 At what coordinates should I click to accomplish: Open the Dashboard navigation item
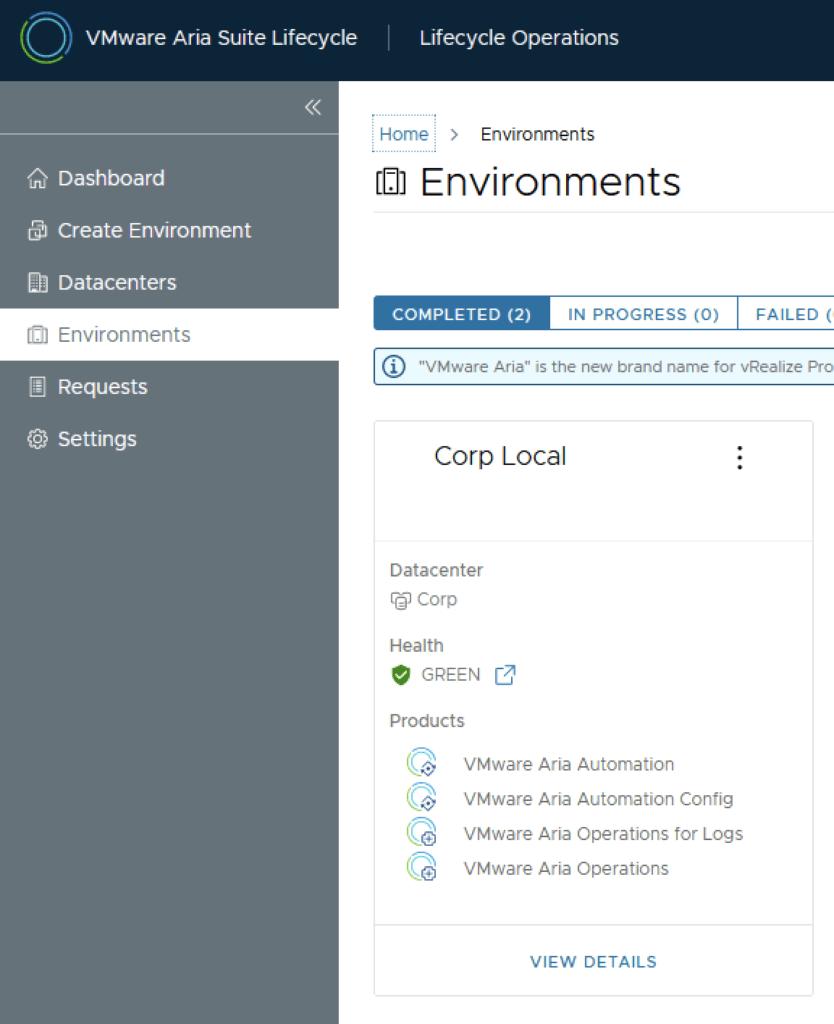pyautogui.click(x=110, y=178)
